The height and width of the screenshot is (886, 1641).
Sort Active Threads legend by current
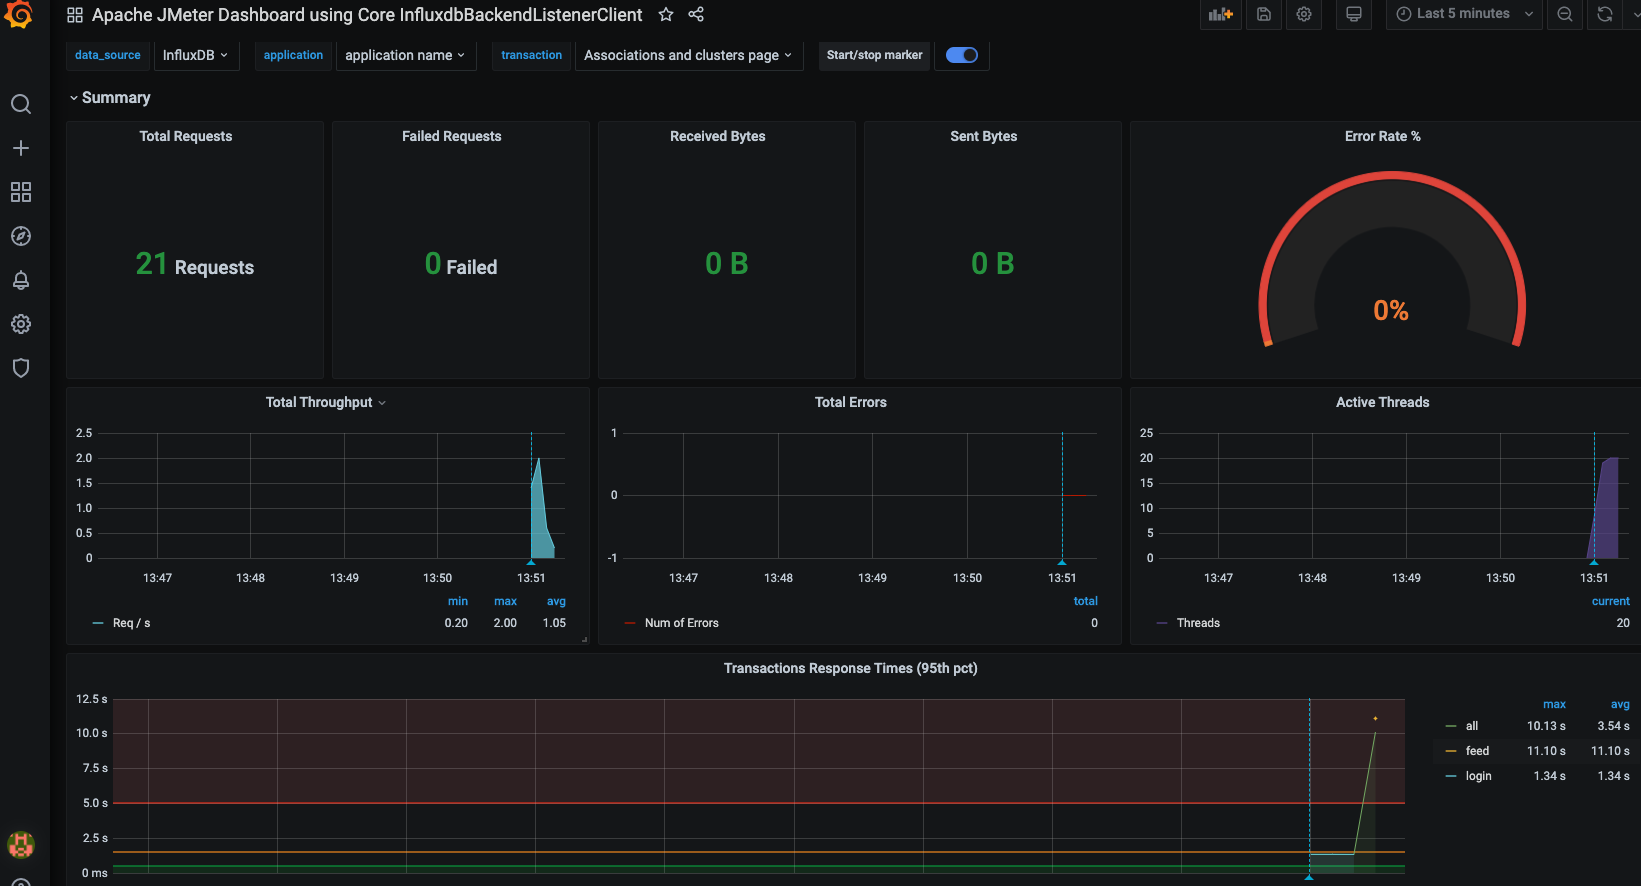coord(1611,601)
